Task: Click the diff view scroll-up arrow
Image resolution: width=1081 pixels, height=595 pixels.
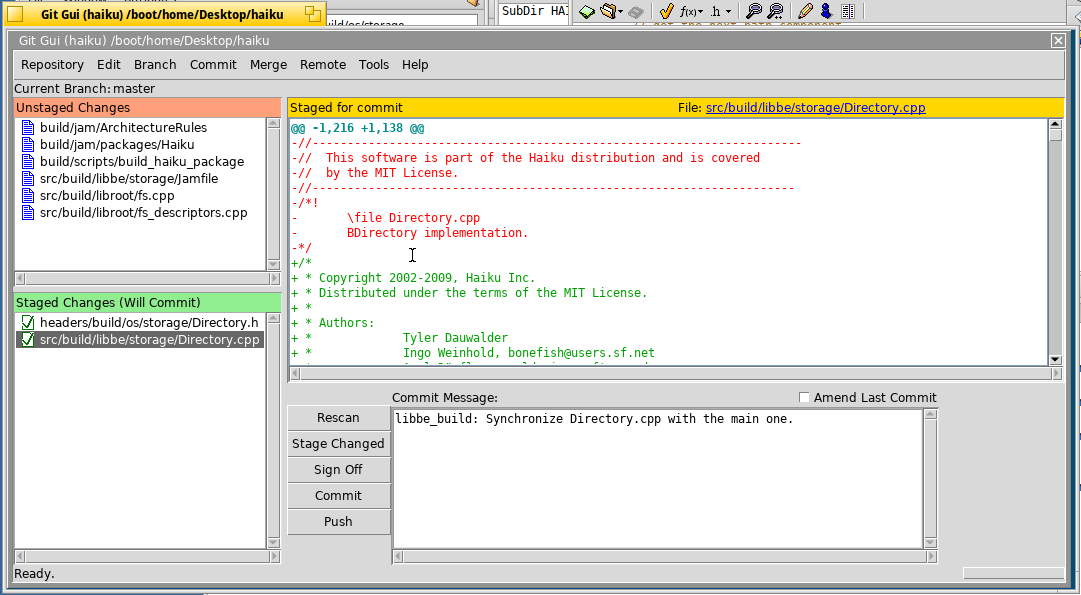Action: tap(1055, 124)
